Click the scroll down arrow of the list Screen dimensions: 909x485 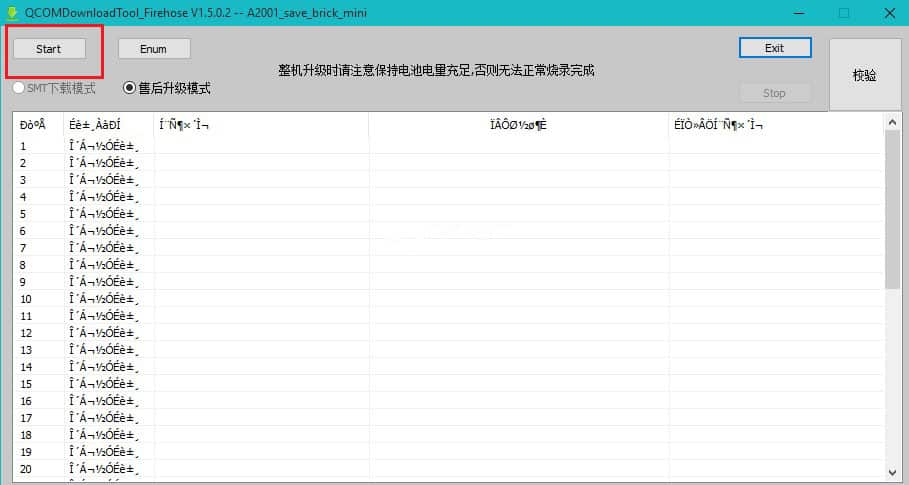[x=892, y=473]
